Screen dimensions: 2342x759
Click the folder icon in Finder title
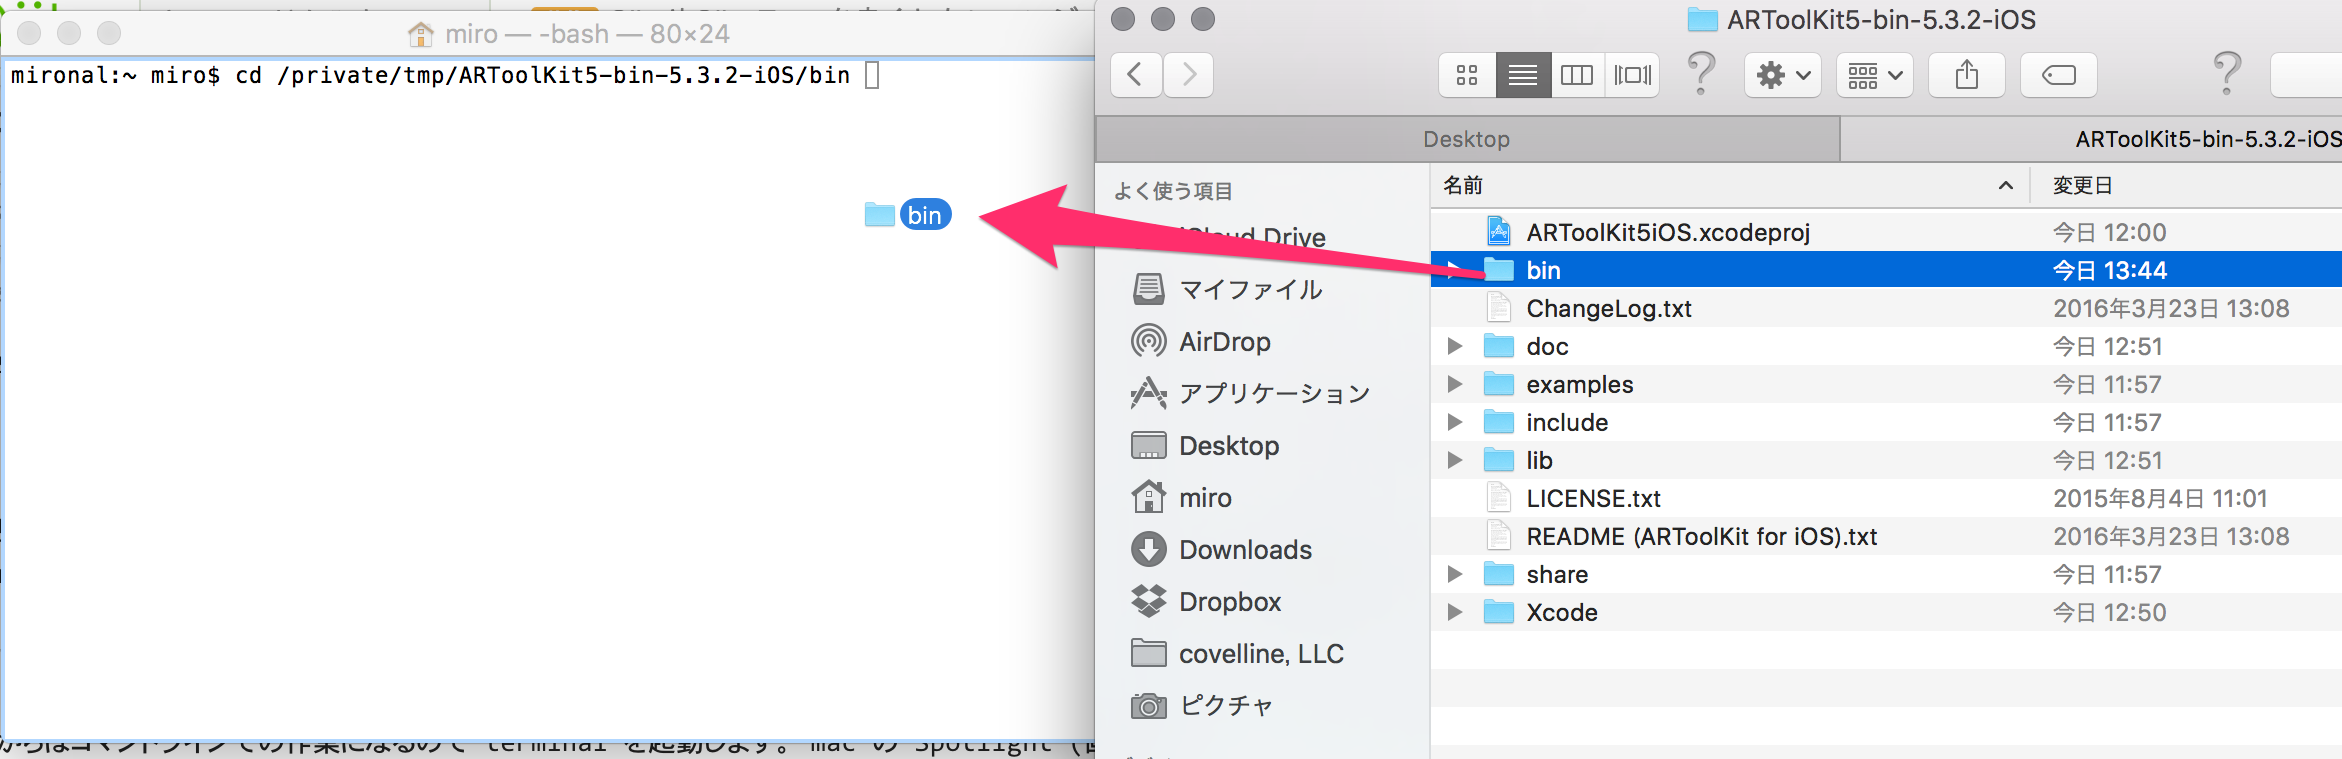(x=1702, y=20)
